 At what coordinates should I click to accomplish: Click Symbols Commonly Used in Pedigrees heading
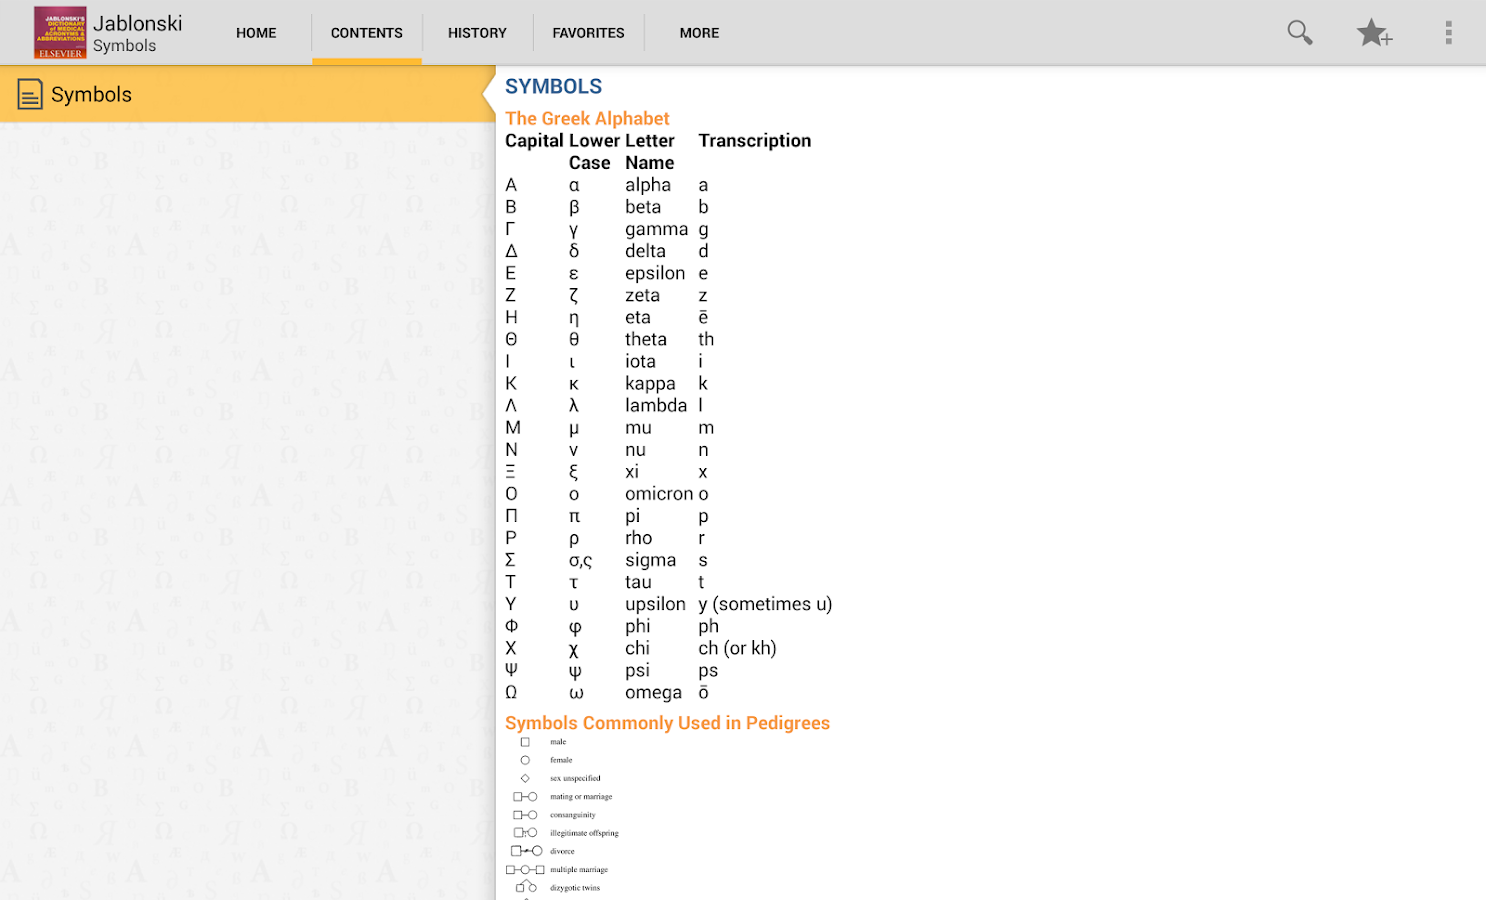click(667, 722)
